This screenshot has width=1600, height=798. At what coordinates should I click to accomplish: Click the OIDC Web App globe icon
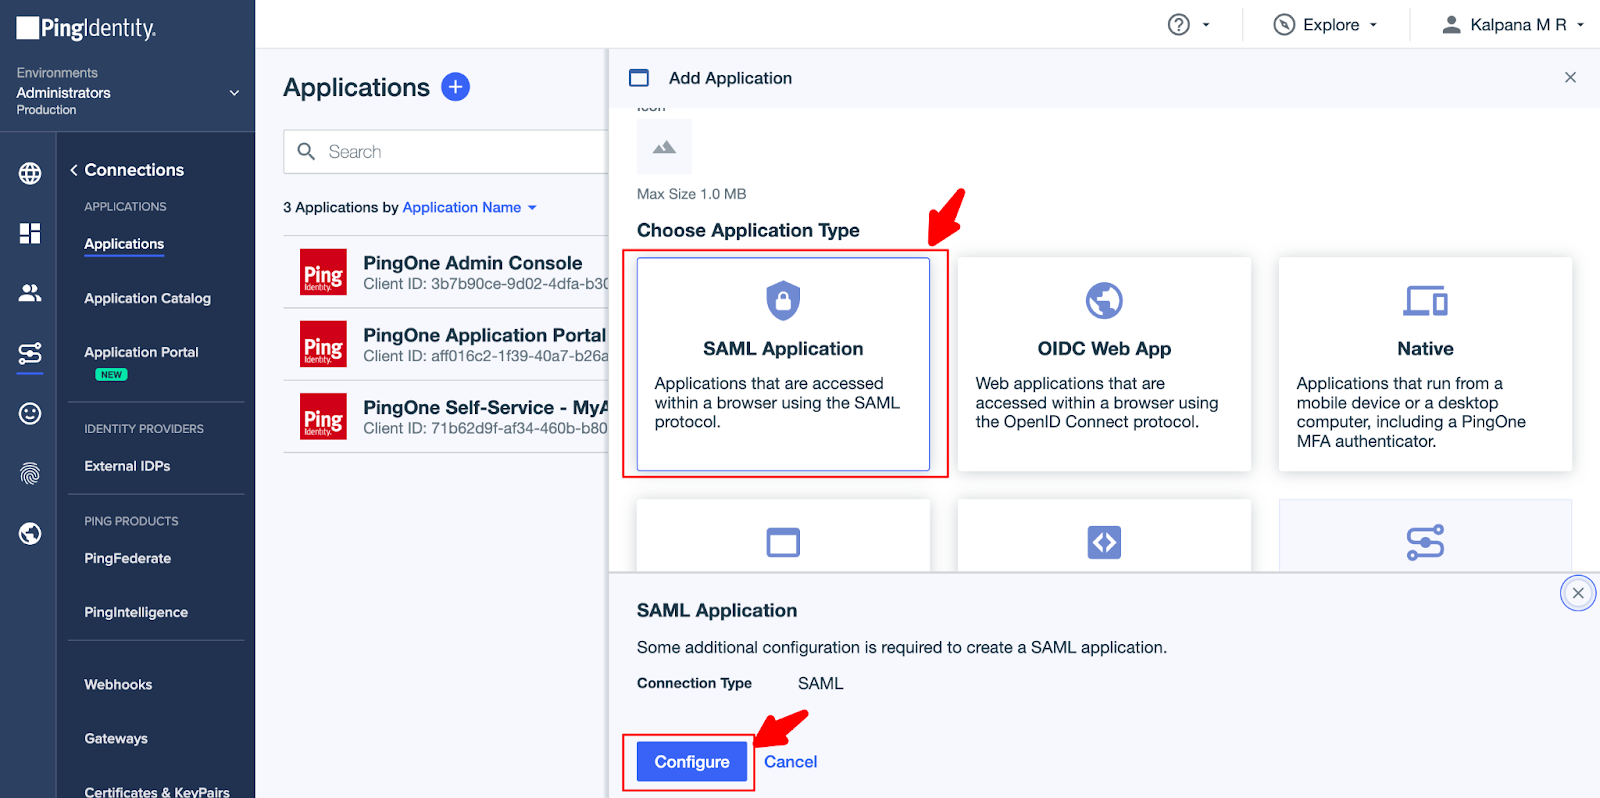[1104, 300]
